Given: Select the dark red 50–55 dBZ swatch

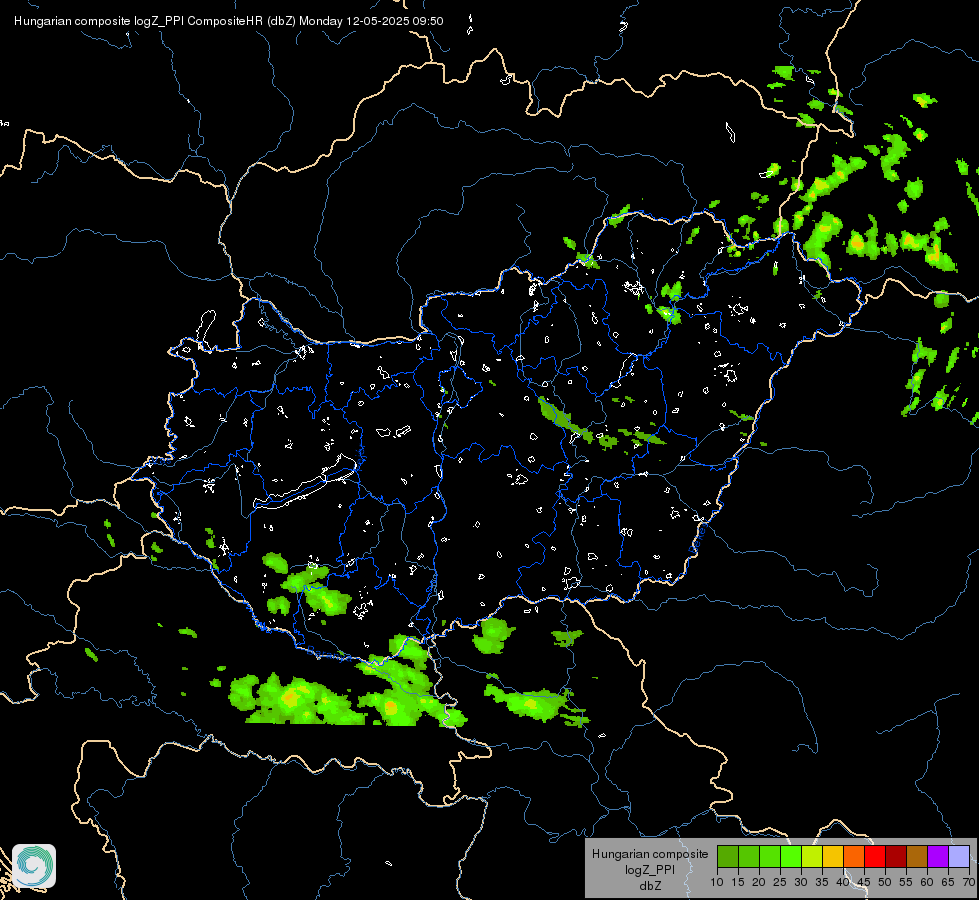Looking at the screenshot, I should (896, 857).
